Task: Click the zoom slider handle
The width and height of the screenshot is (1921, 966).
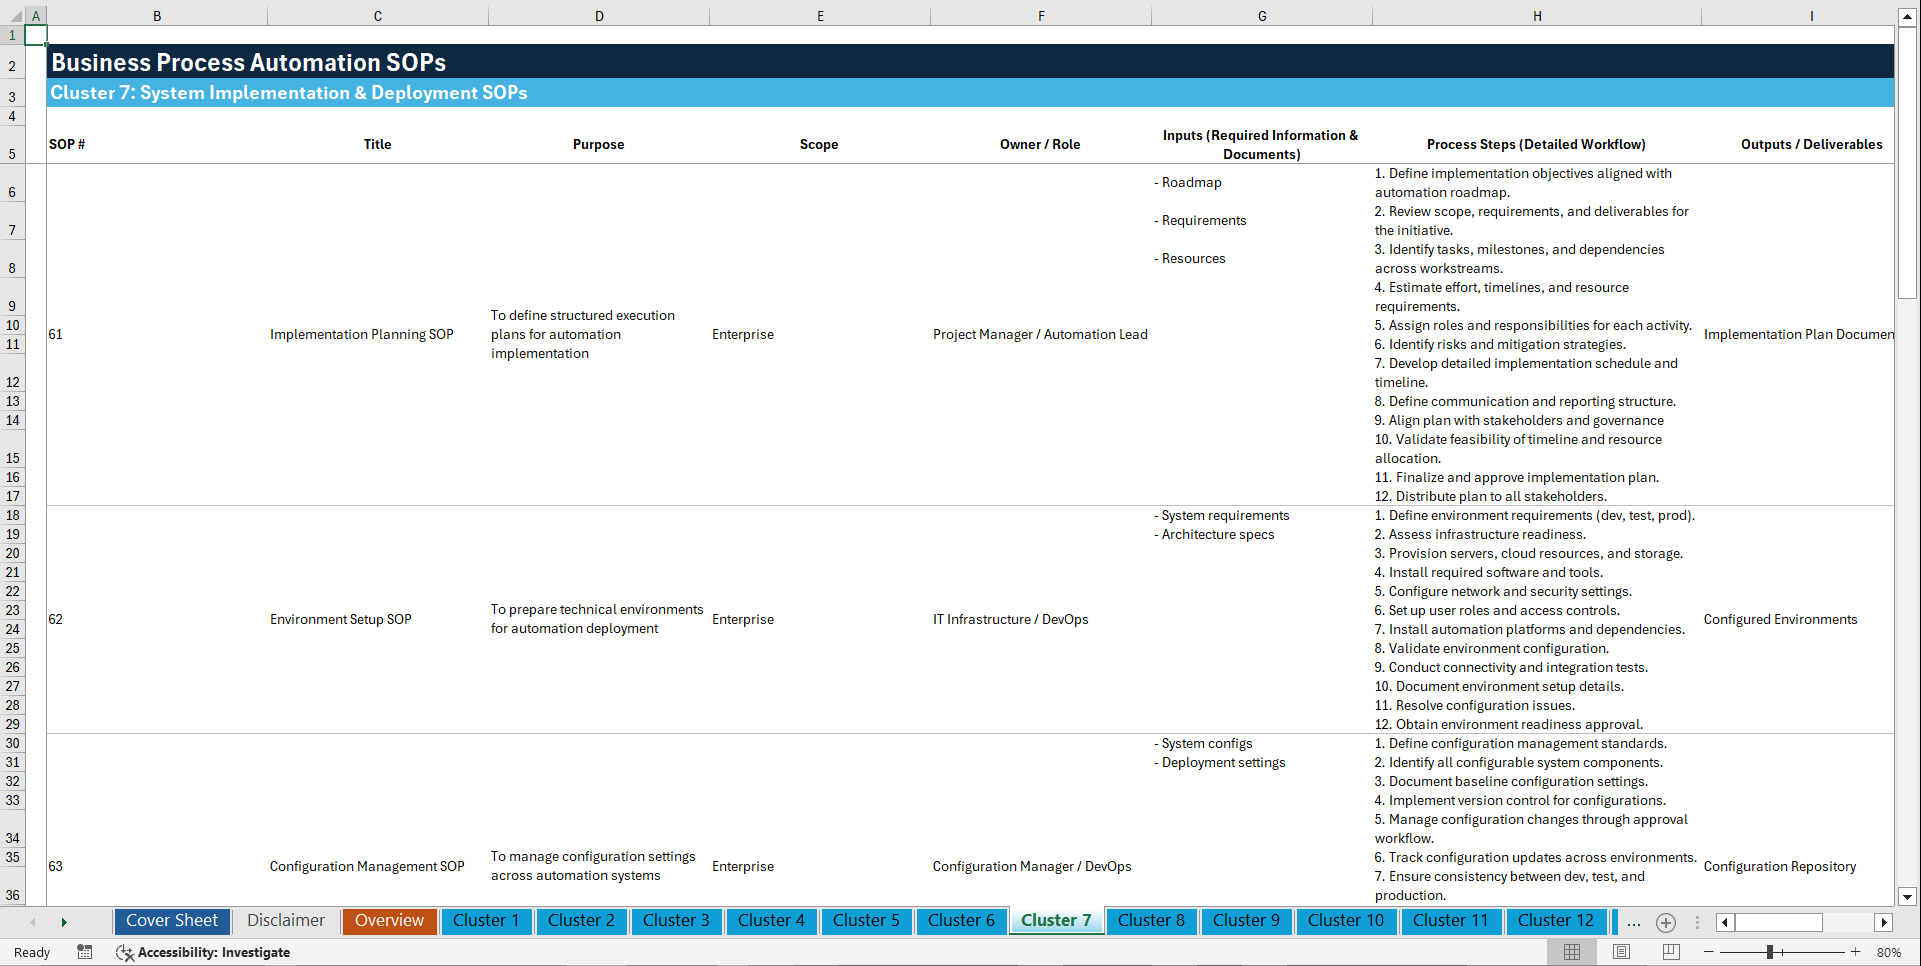Action: (1769, 952)
